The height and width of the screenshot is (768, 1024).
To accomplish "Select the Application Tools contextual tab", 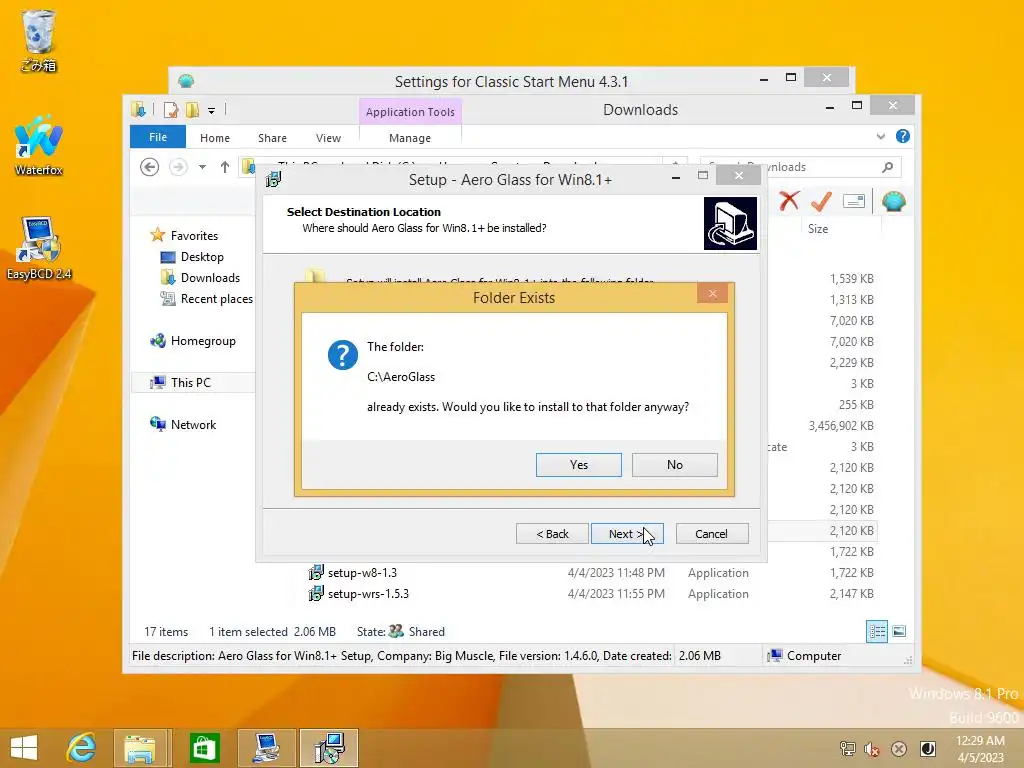I will tap(410, 112).
